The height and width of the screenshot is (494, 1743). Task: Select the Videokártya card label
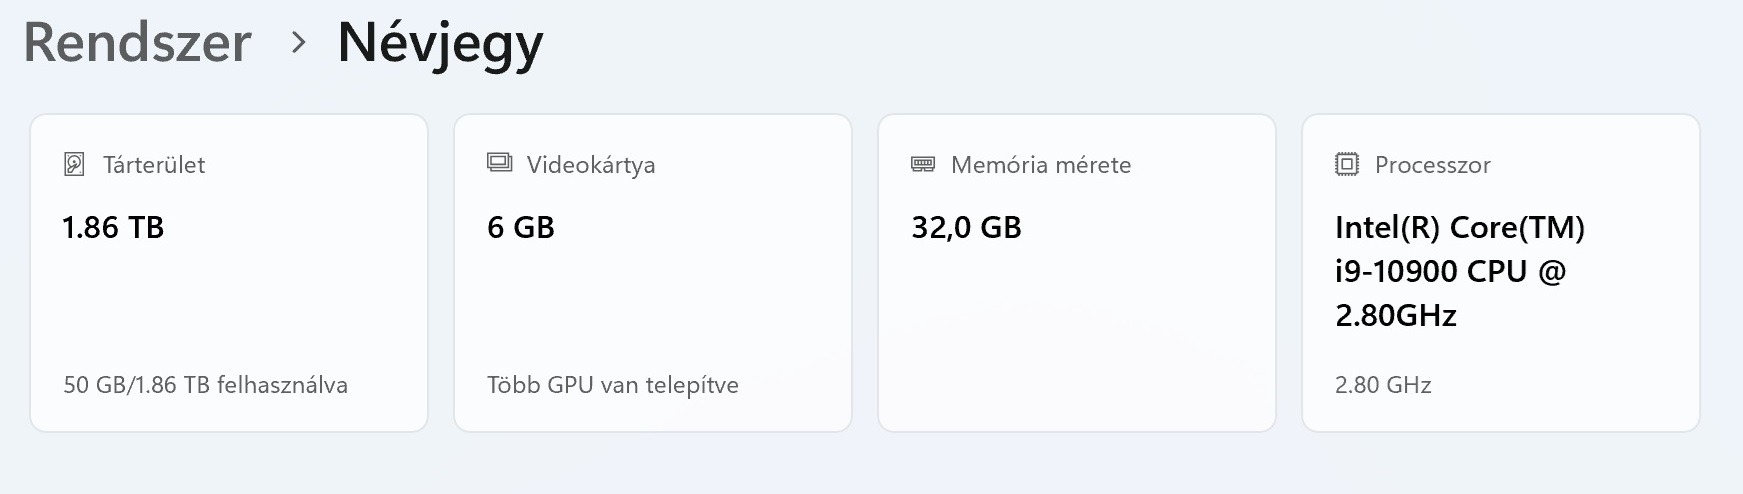[x=591, y=165]
